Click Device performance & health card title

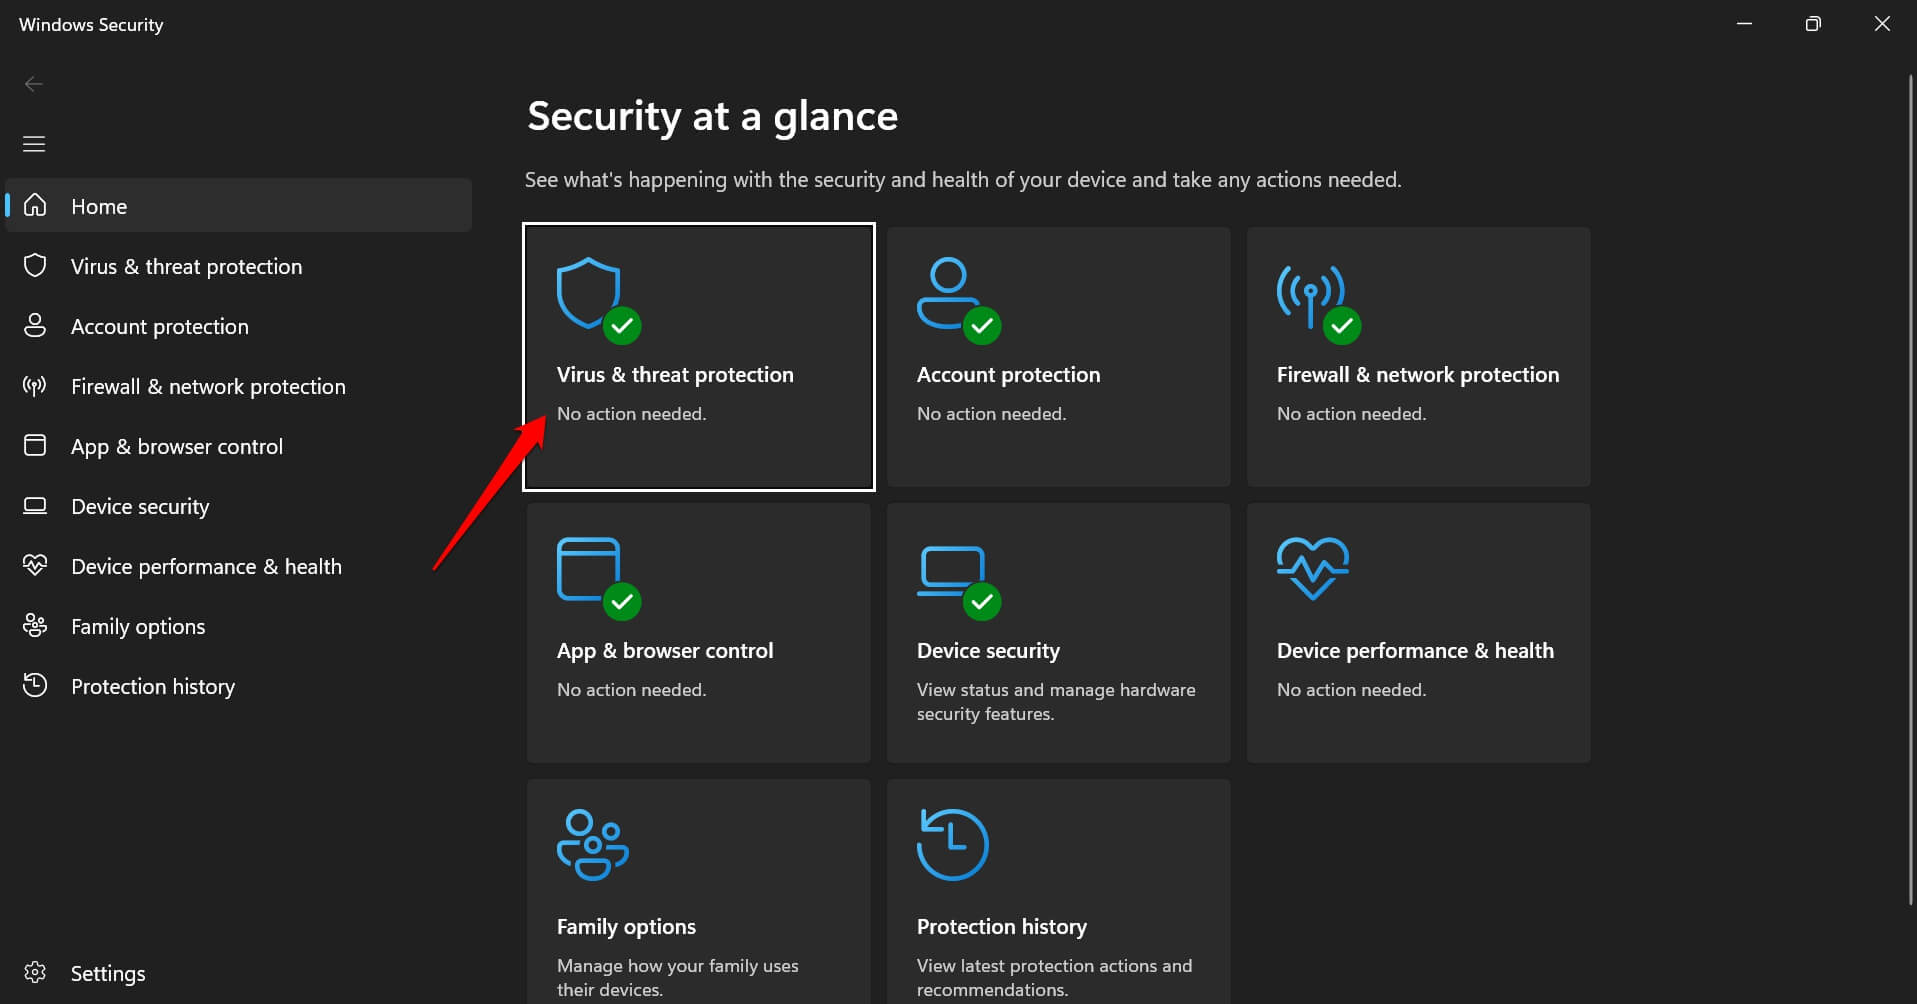click(x=1415, y=651)
